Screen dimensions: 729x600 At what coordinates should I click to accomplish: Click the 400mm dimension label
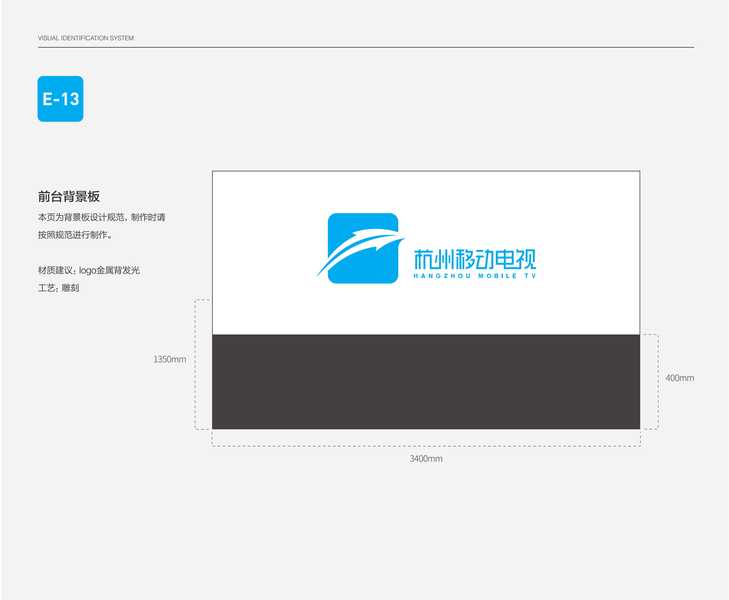(x=679, y=378)
